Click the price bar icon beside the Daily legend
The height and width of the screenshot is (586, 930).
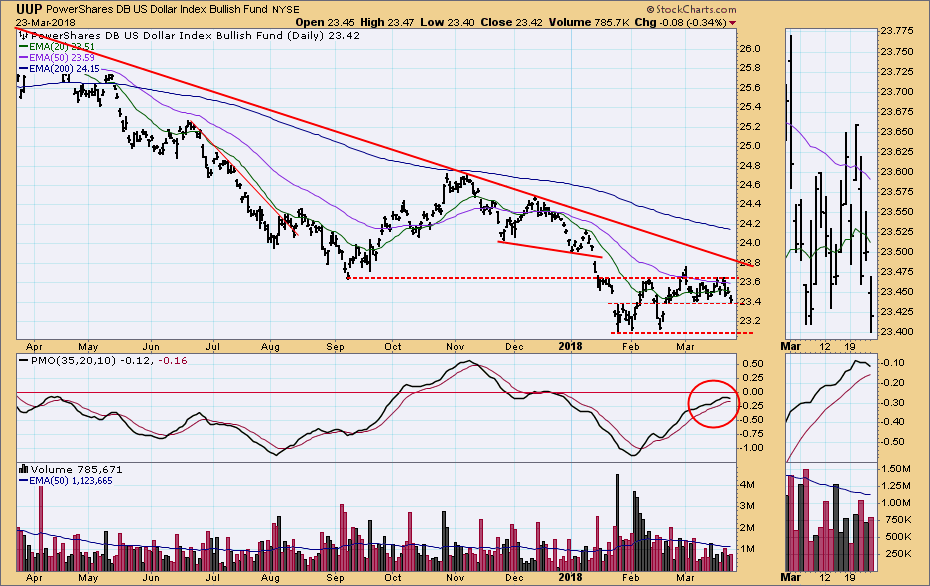24,35
